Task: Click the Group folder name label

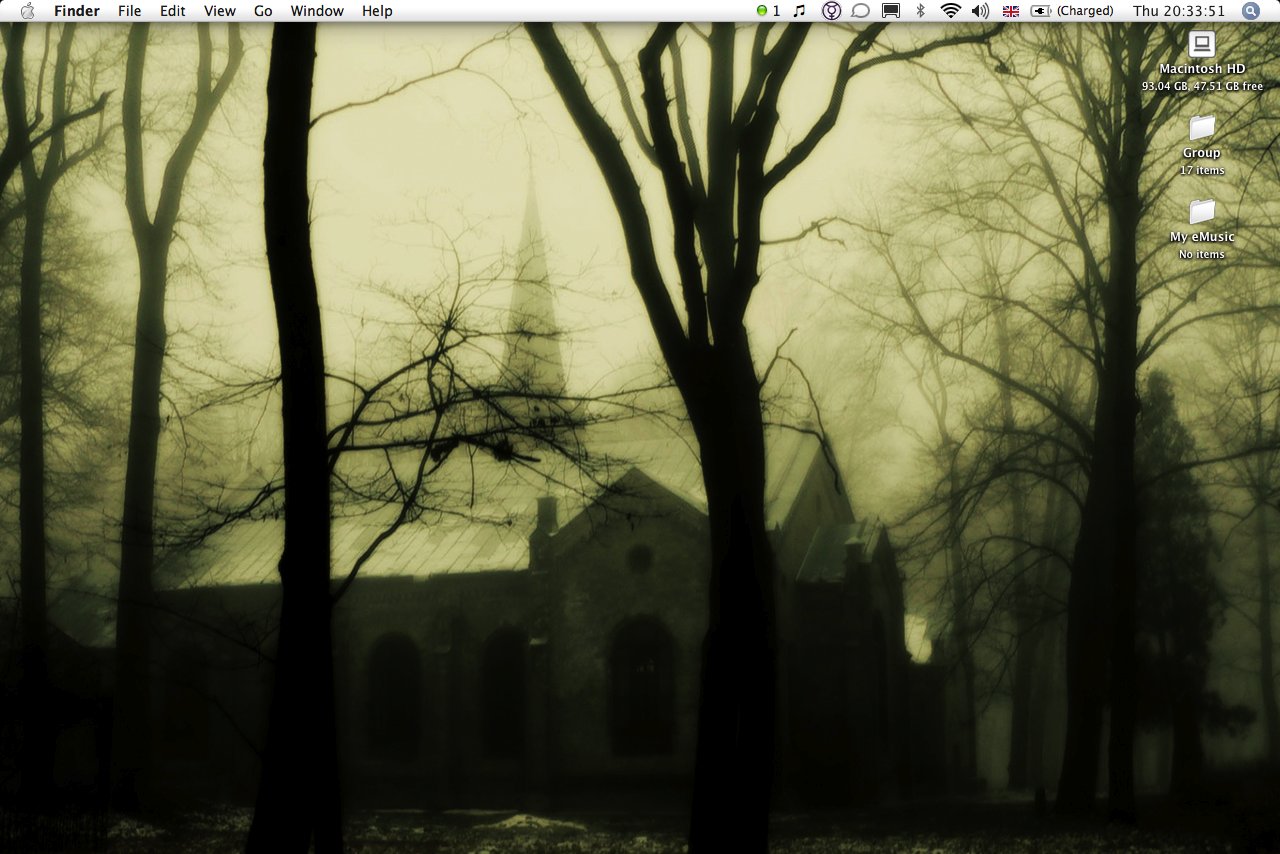Action: click(x=1202, y=153)
